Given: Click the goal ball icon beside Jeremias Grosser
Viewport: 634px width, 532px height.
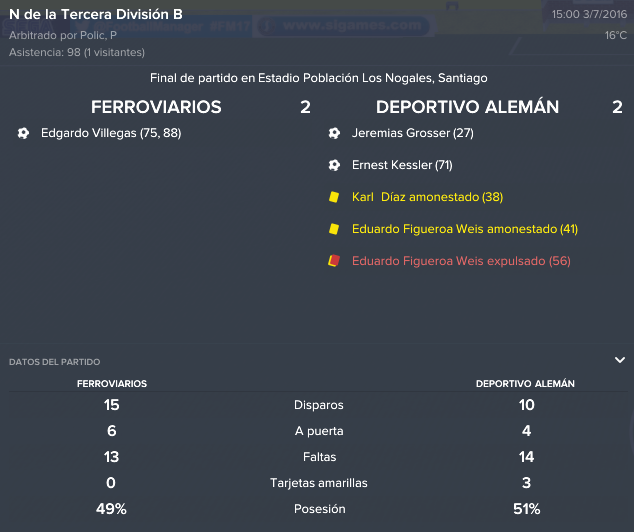Looking at the screenshot, I should 334,133.
